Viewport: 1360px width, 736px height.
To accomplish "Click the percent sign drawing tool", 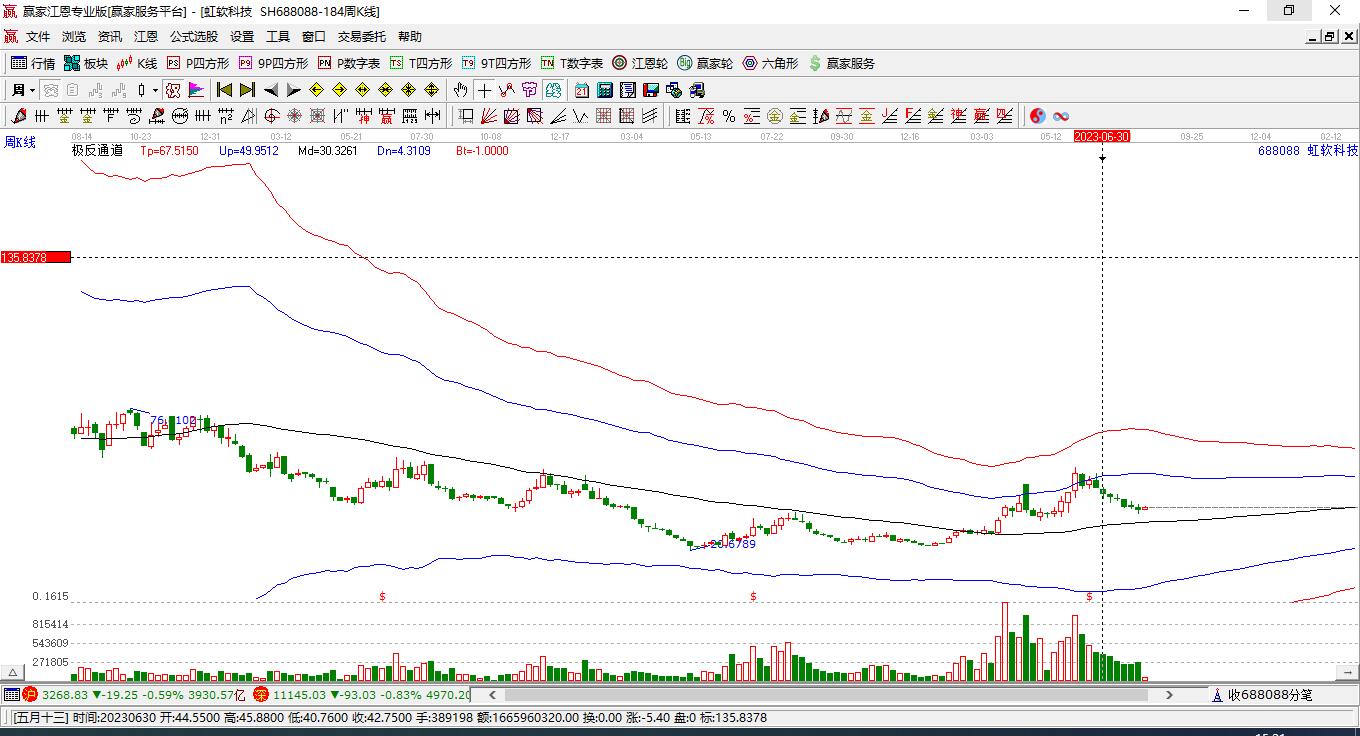I will (x=729, y=116).
